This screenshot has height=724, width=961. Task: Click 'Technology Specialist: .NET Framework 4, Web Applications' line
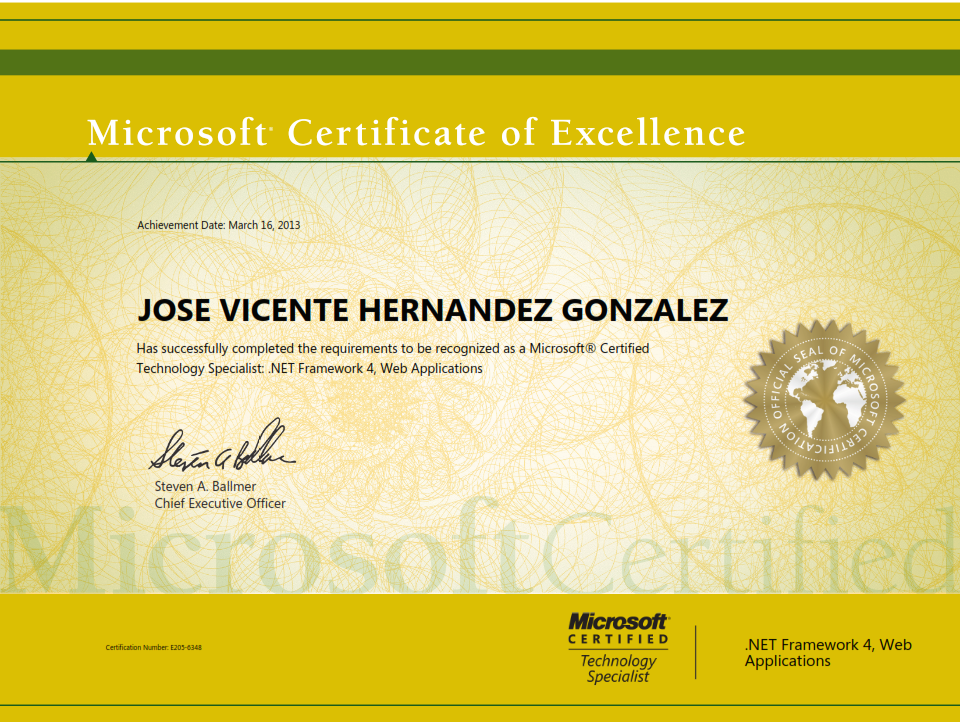click(309, 368)
